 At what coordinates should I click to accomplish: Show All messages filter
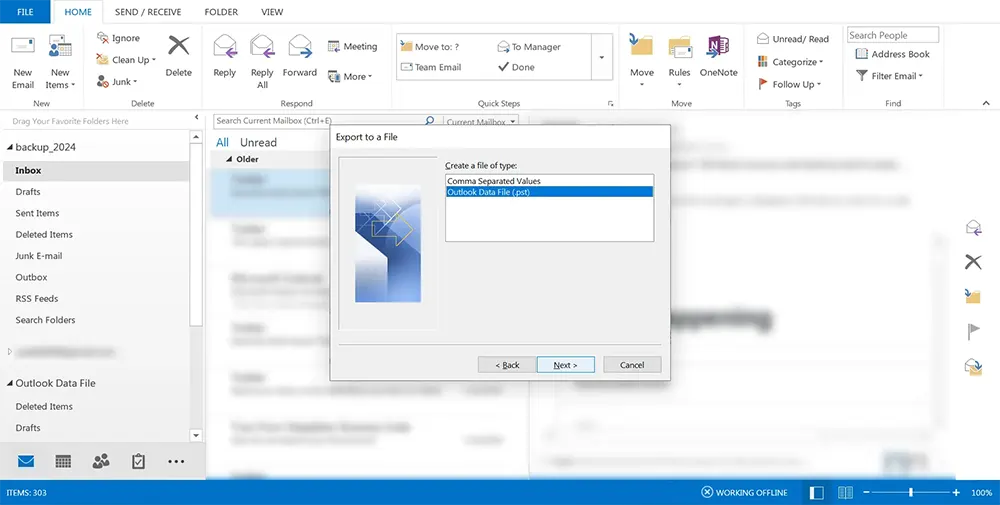pos(222,142)
